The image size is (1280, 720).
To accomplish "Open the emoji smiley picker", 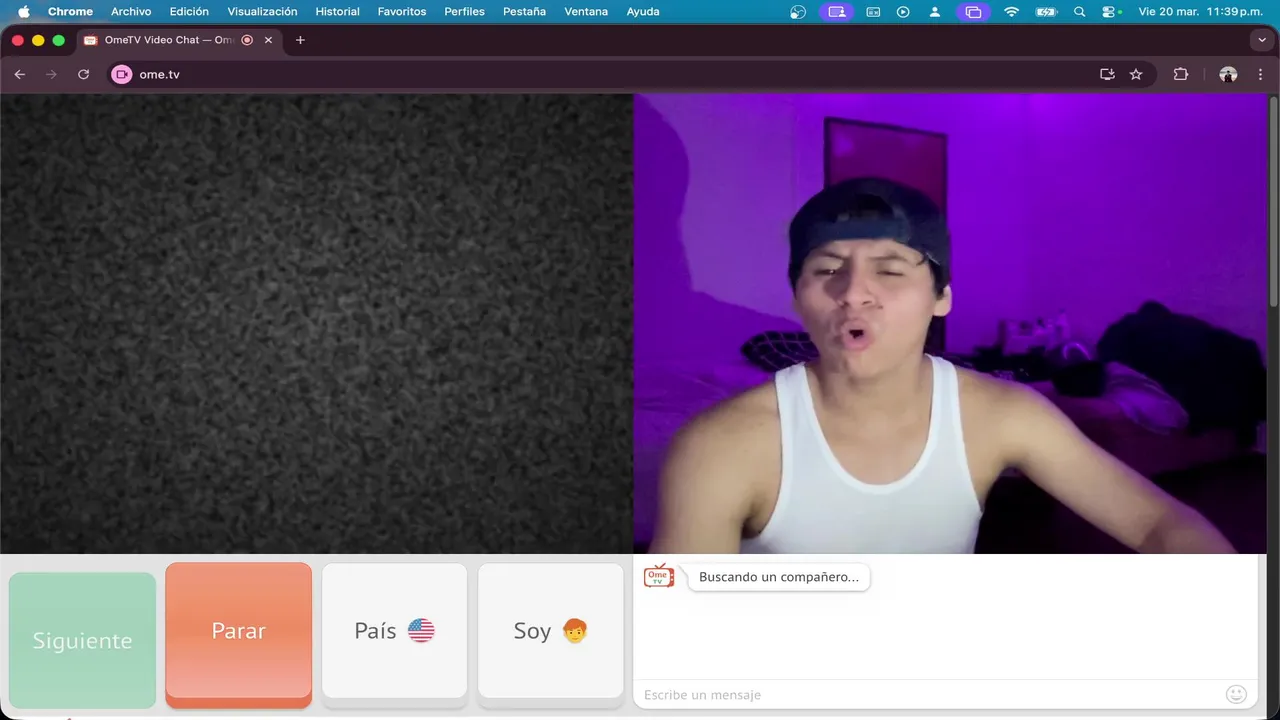I will [1236, 694].
